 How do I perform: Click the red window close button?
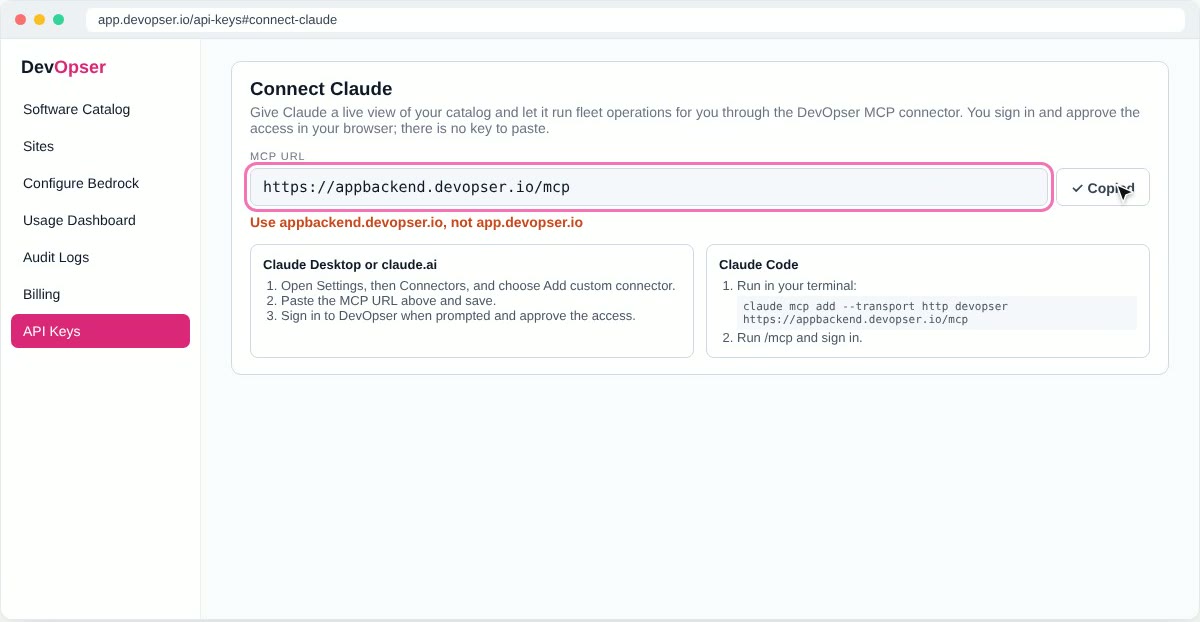point(20,19)
